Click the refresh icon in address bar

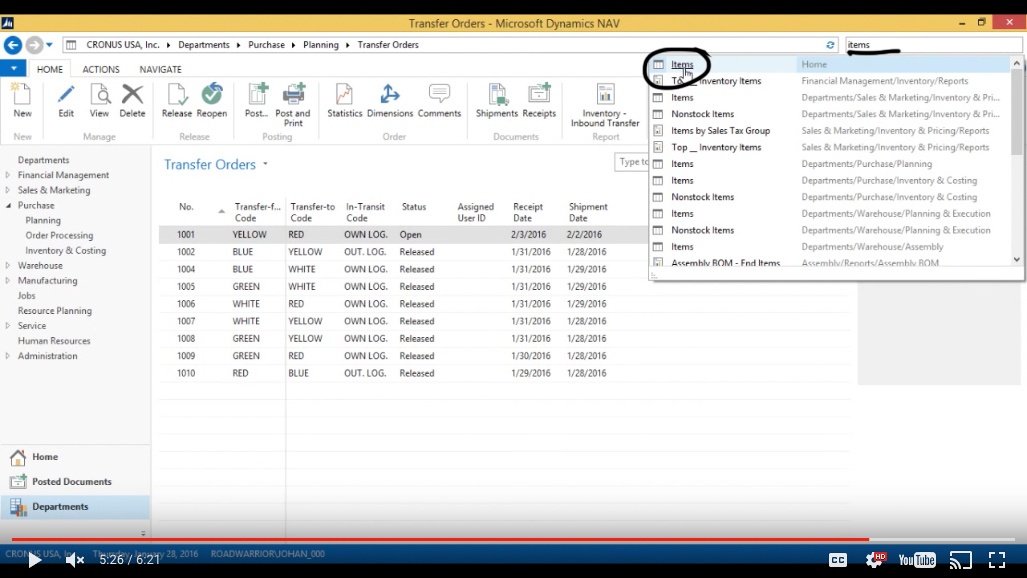[x=830, y=45]
